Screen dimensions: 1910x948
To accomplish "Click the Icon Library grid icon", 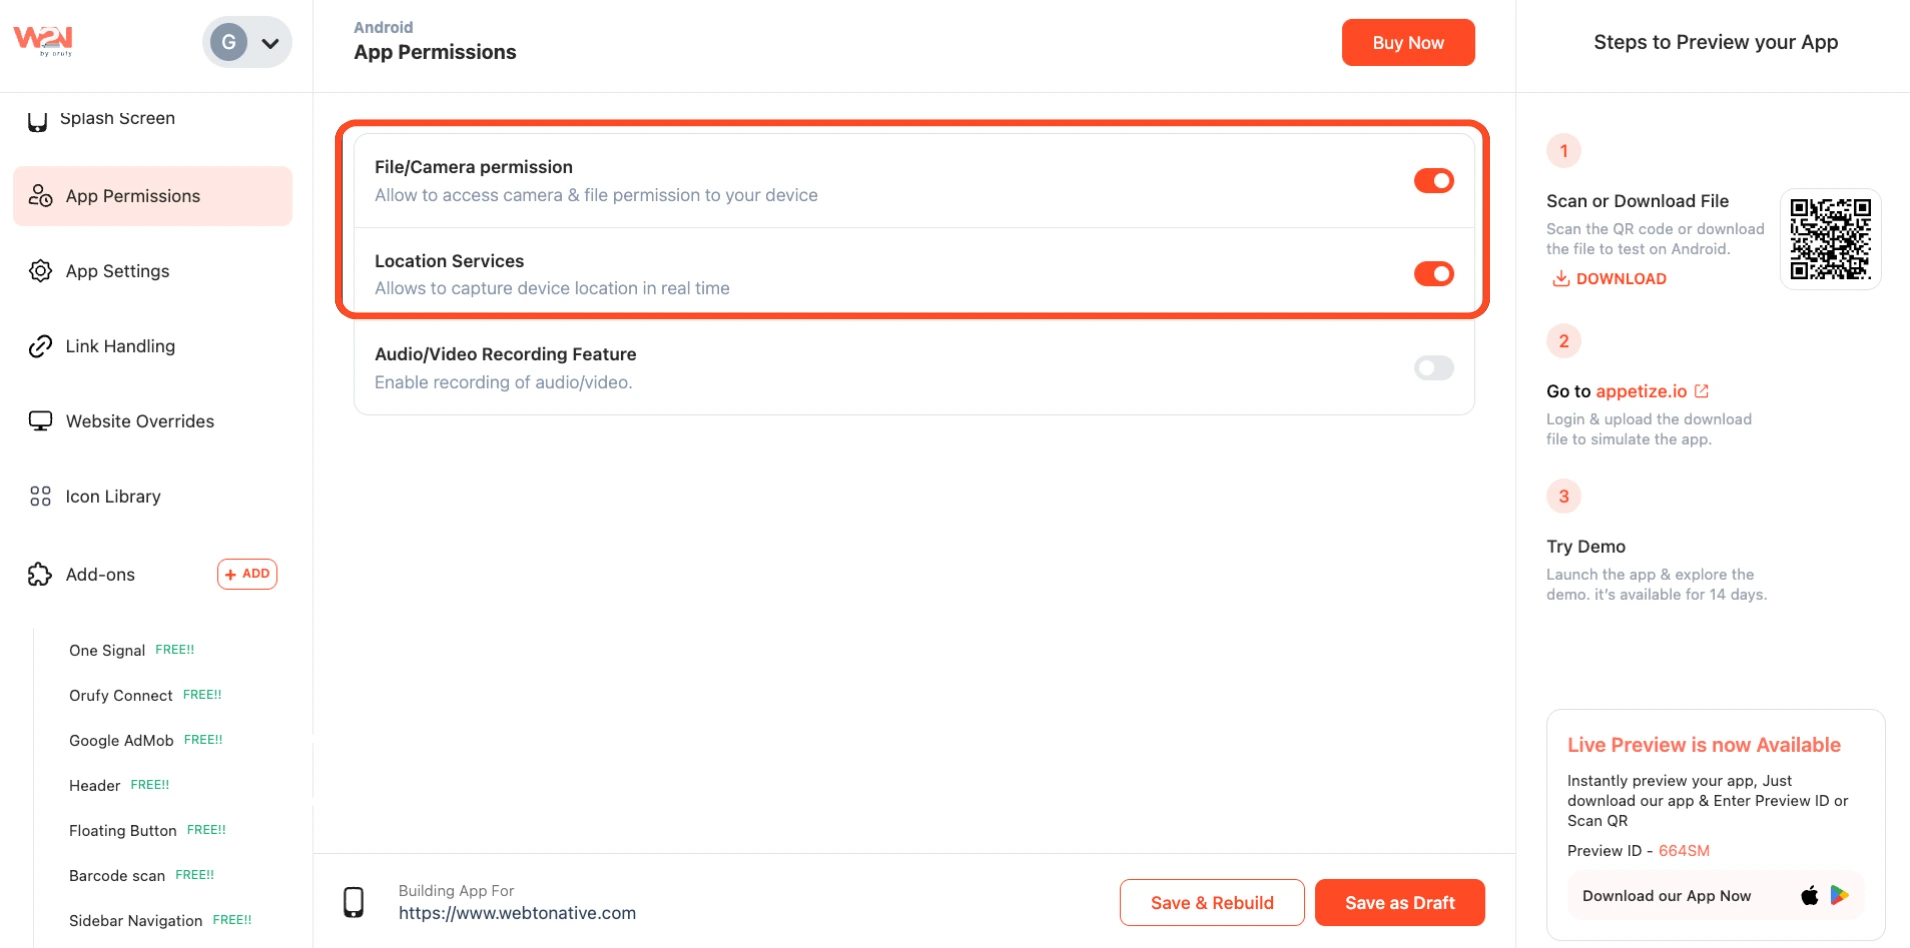I will (40, 496).
